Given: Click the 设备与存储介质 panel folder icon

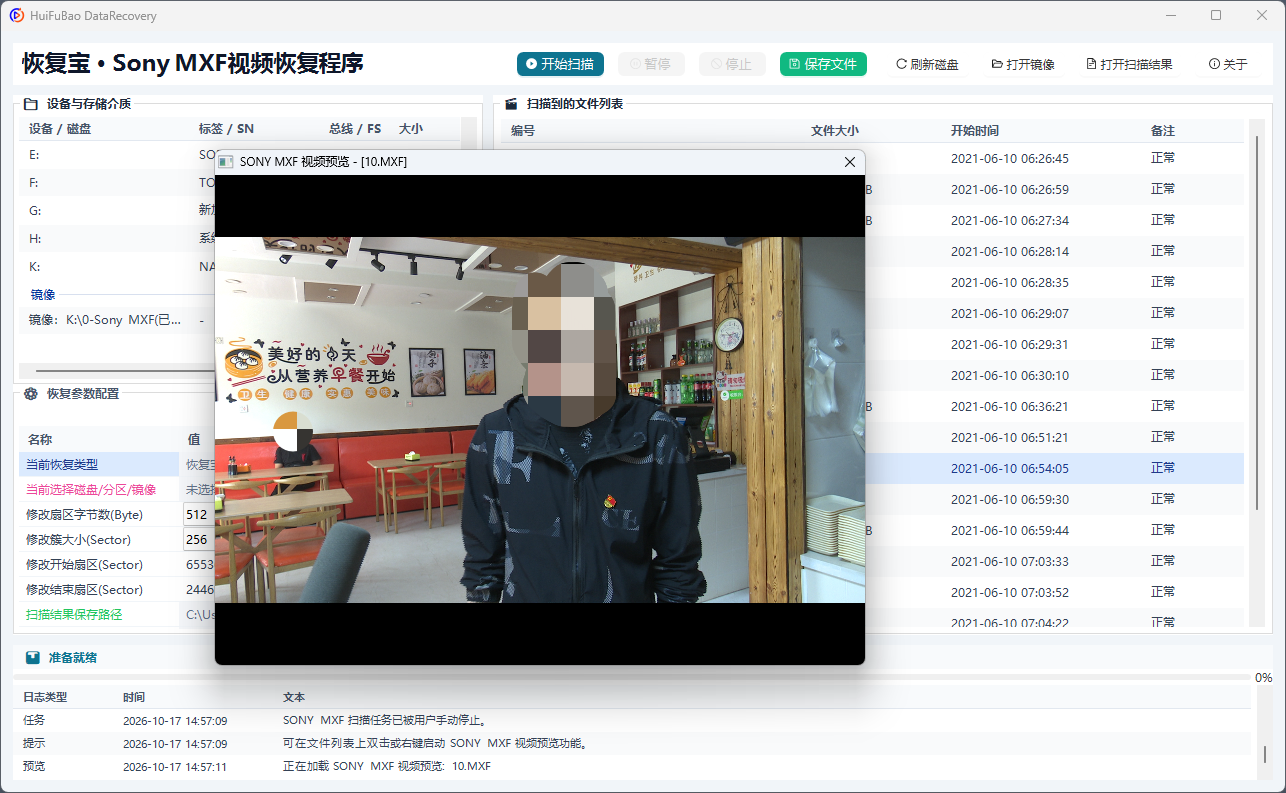Looking at the screenshot, I should point(30,103).
